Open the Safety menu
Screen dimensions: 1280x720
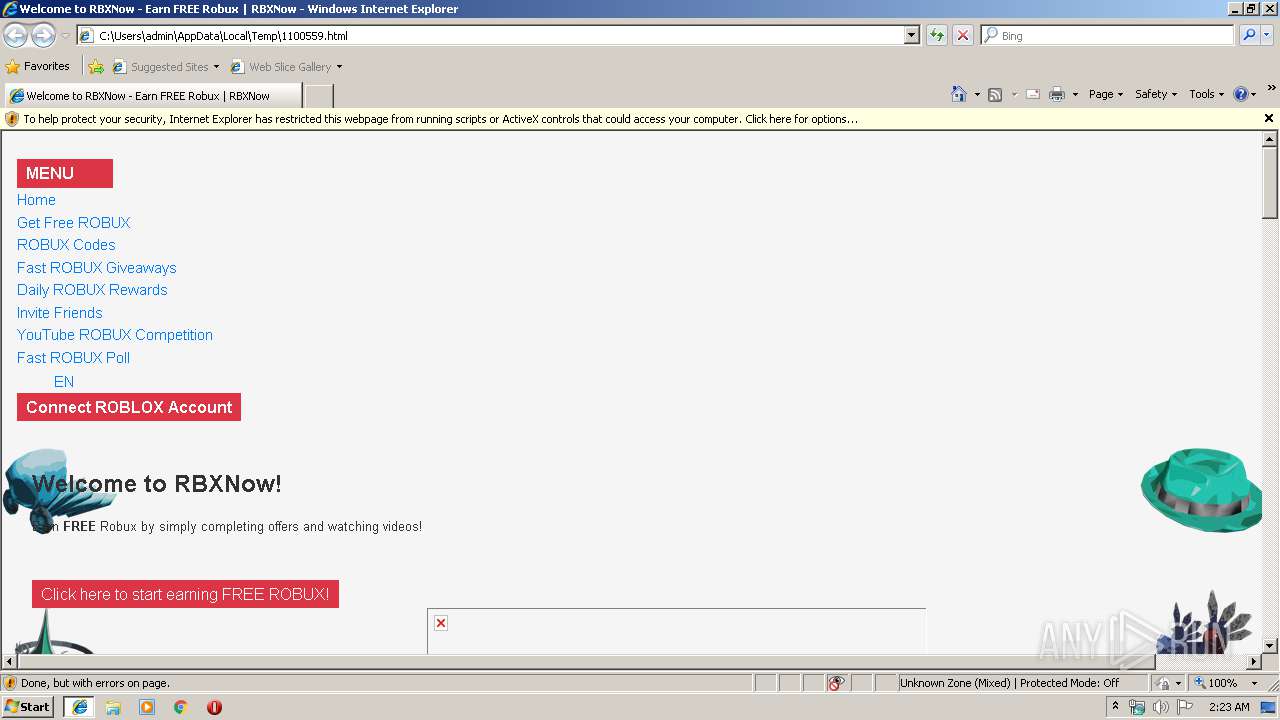click(x=1156, y=94)
